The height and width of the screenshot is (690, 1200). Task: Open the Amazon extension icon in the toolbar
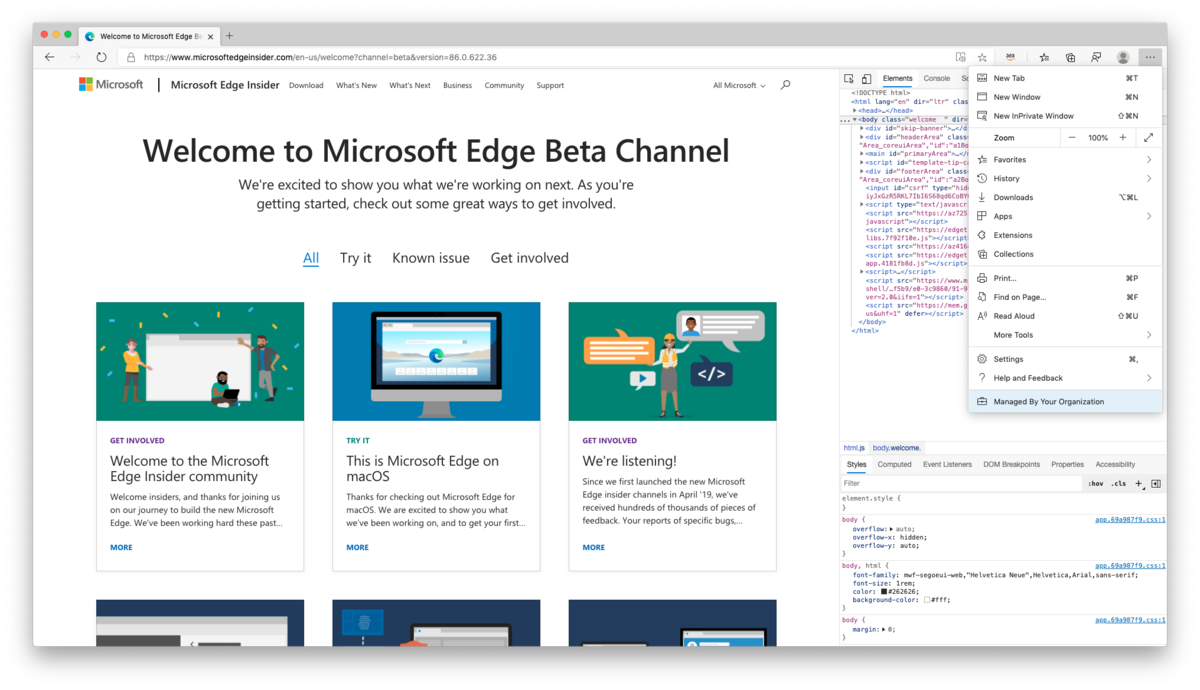1010,57
